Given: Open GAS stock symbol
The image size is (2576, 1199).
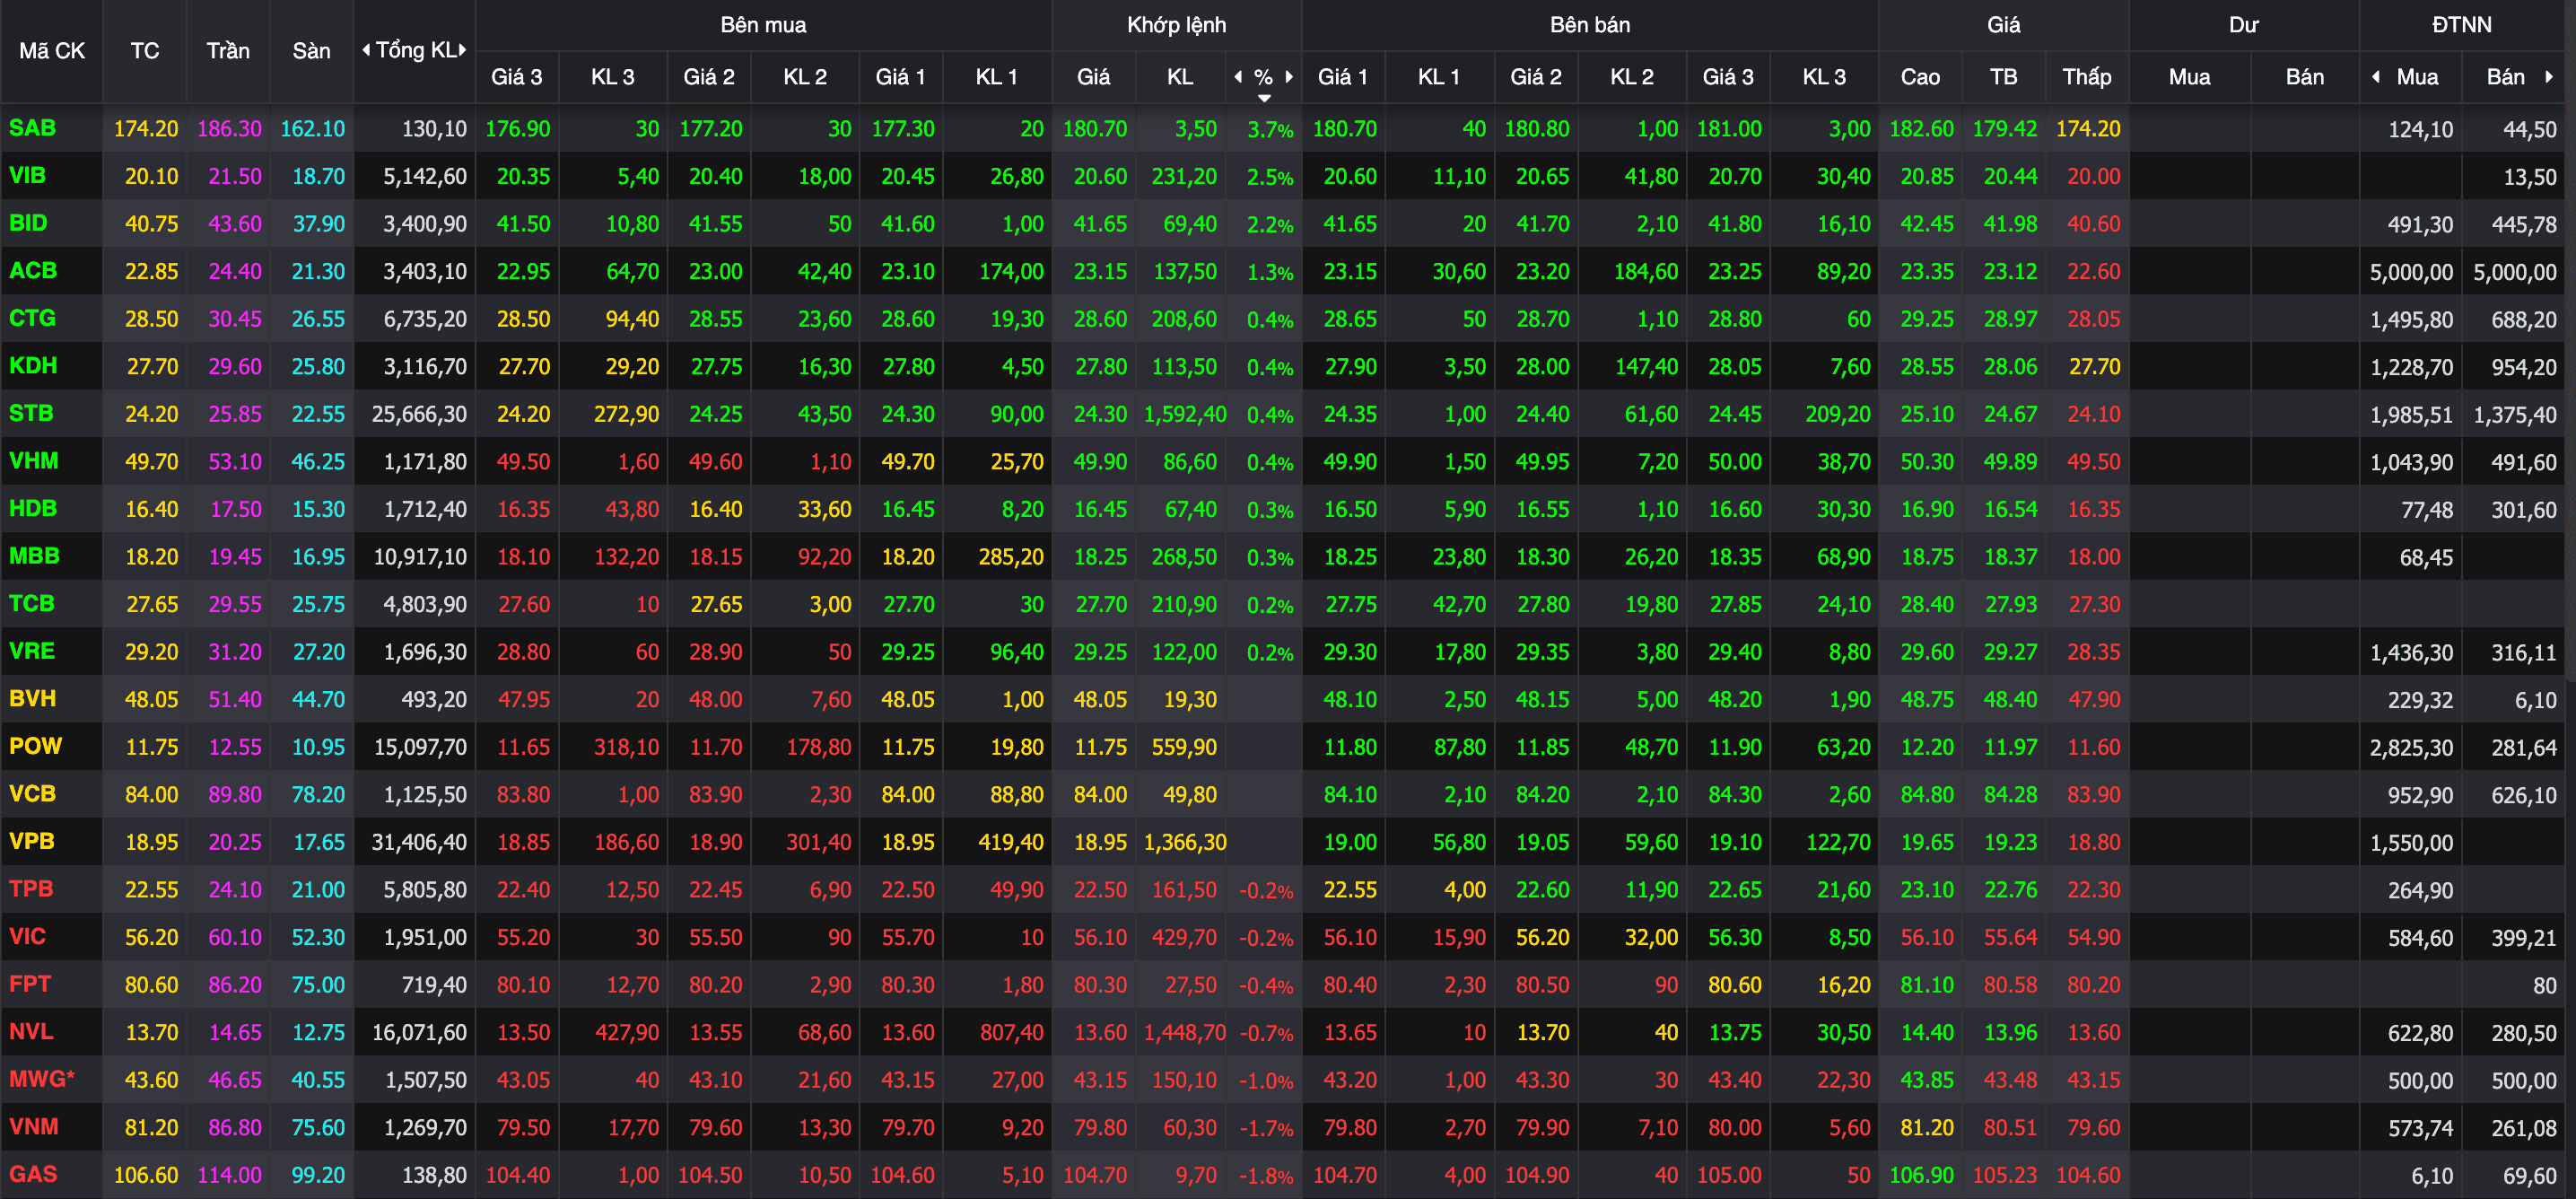Looking at the screenshot, I should pyautogui.click(x=32, y=1174).
